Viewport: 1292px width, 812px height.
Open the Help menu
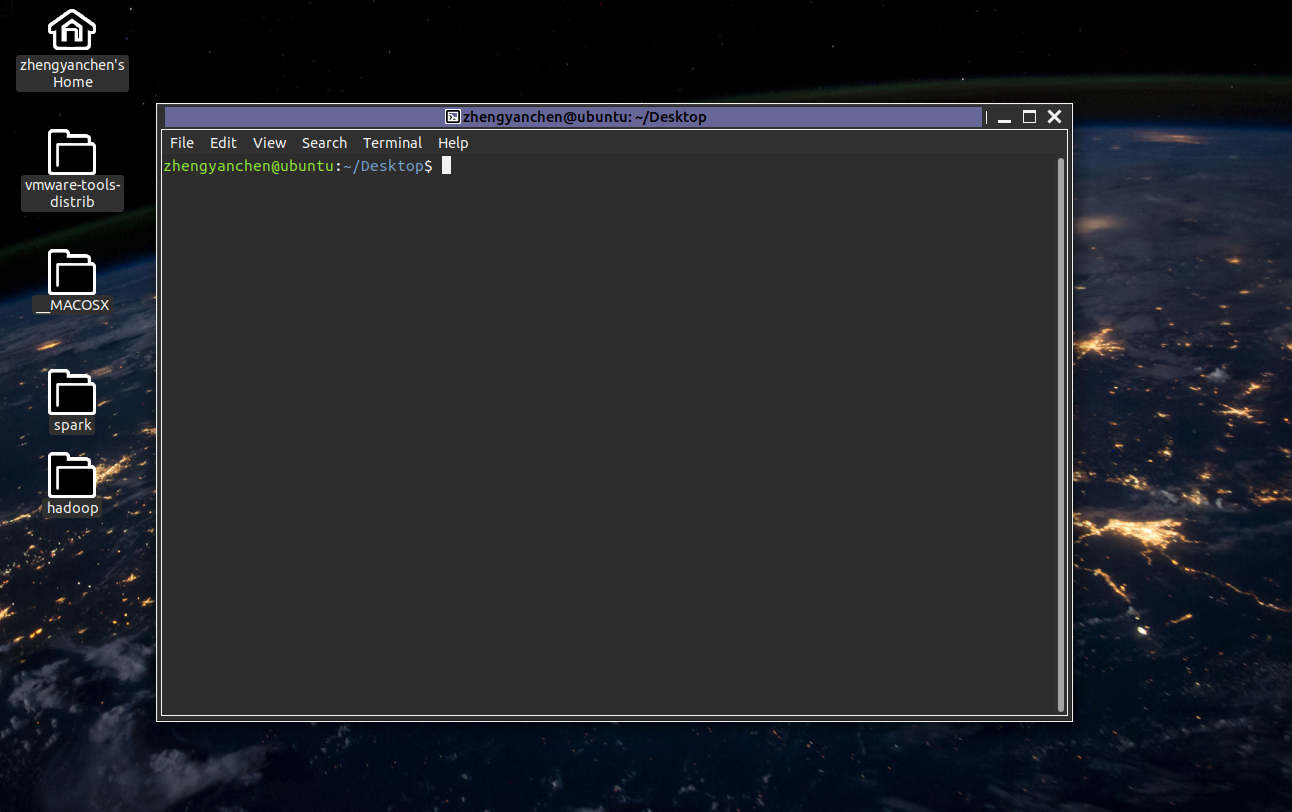[x=453, y=143]
